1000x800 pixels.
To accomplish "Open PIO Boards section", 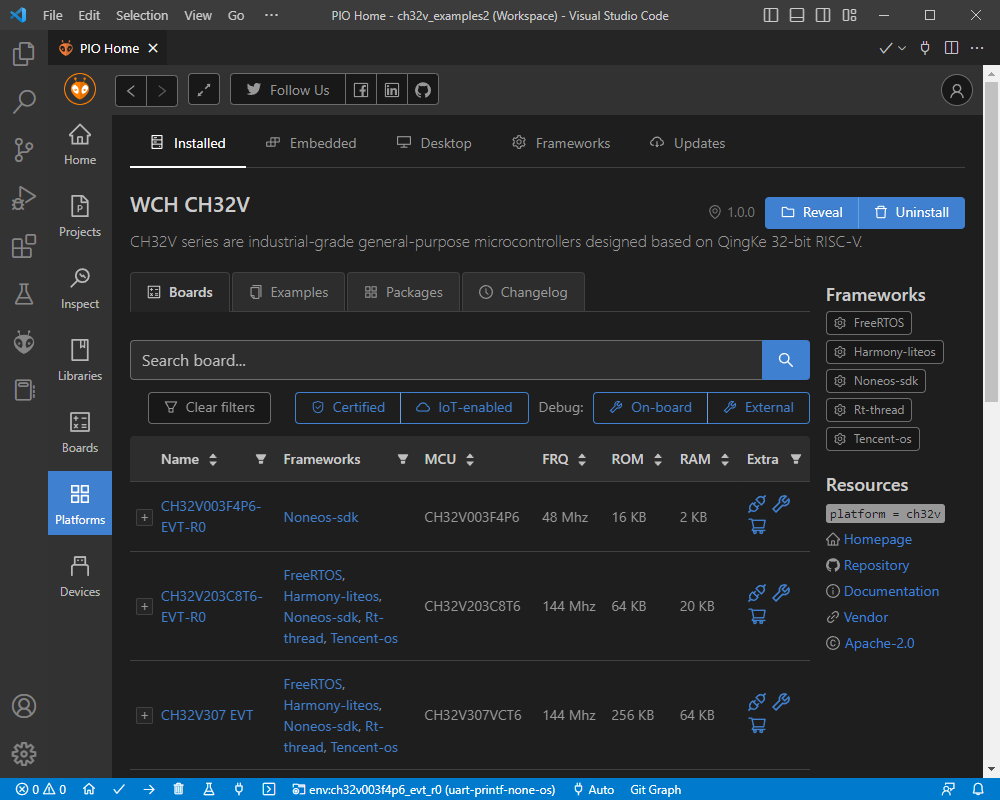I will (x=80, y=433).
